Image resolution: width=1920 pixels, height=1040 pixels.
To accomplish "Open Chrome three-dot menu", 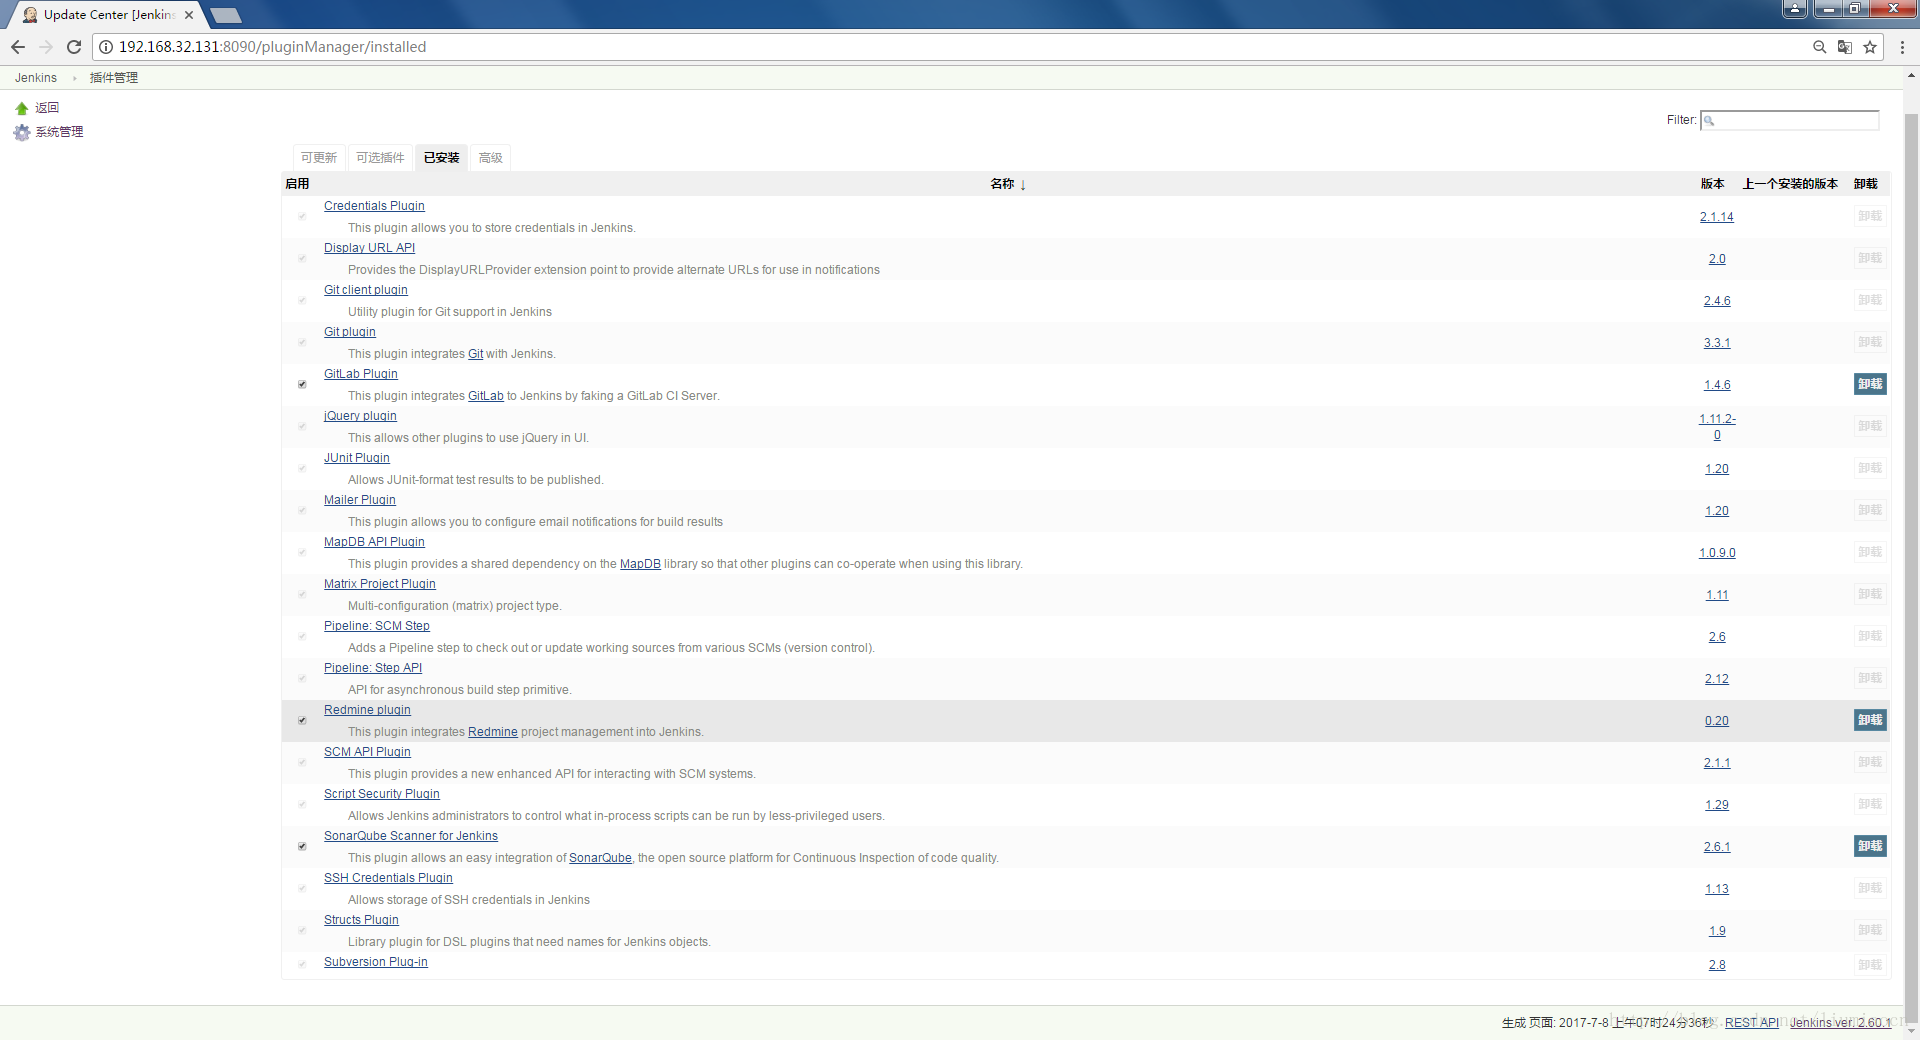I will (x=1902, y=47).
